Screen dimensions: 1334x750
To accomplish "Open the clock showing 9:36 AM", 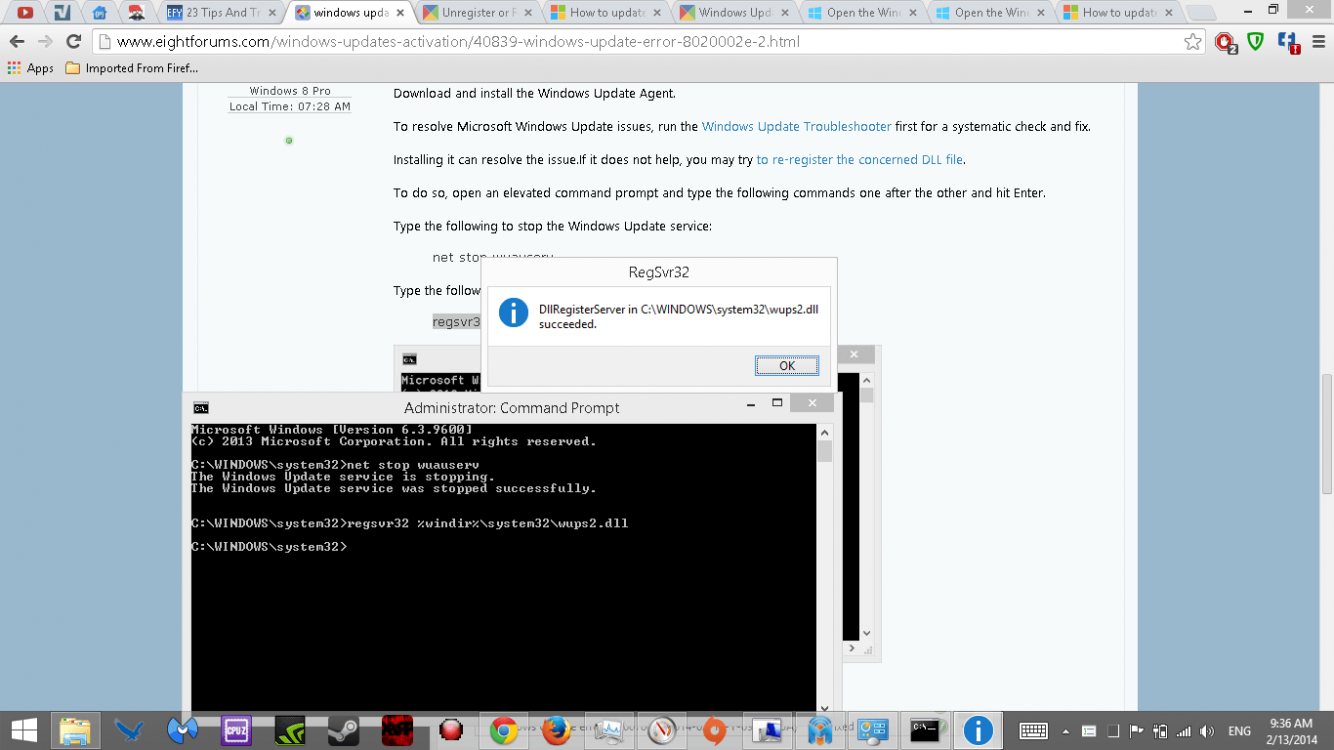I will [1290, 731].
